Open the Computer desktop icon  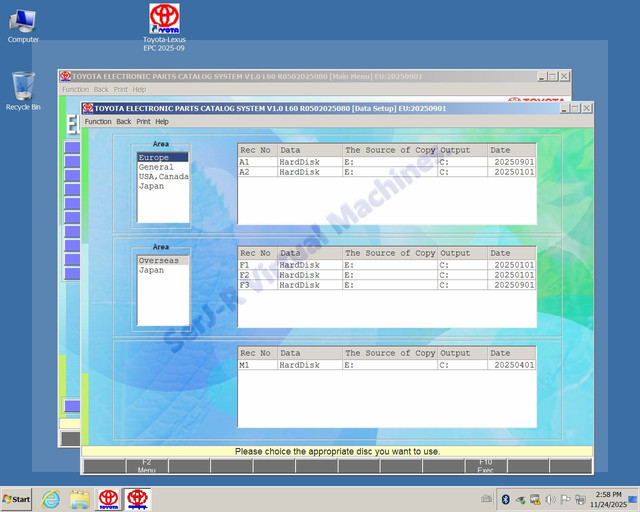point(23,26)
